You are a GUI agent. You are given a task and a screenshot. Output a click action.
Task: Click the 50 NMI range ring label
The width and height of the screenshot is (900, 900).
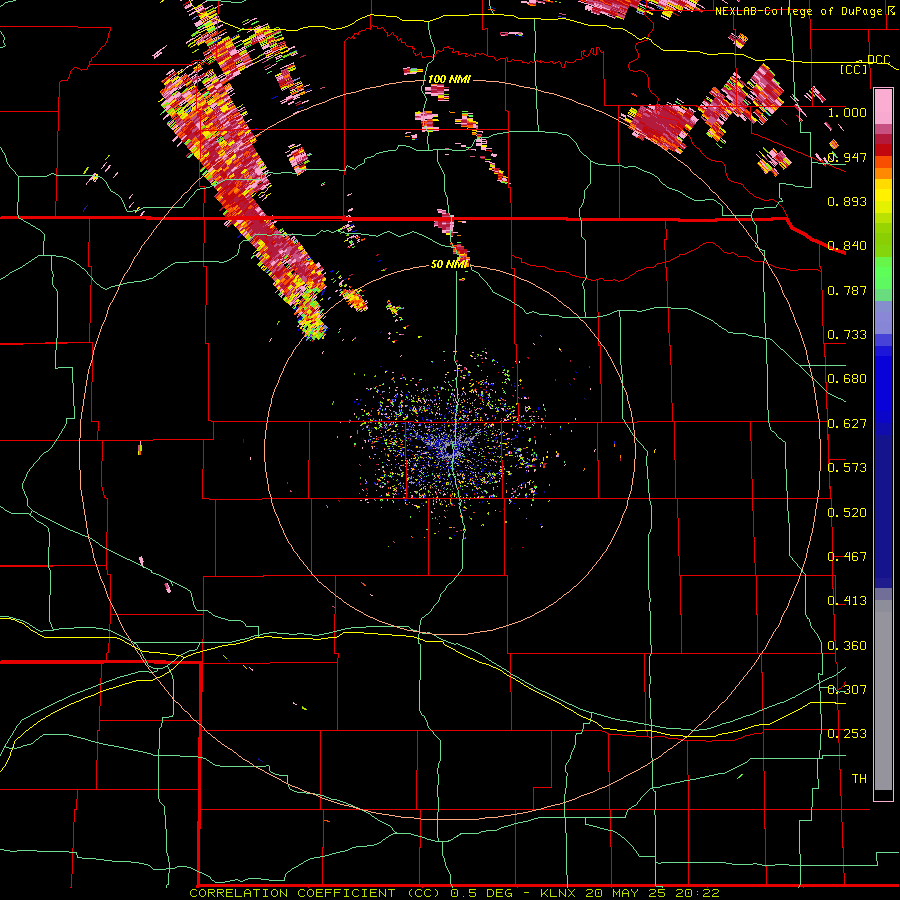pyautogui.click(x=449, y=264)
